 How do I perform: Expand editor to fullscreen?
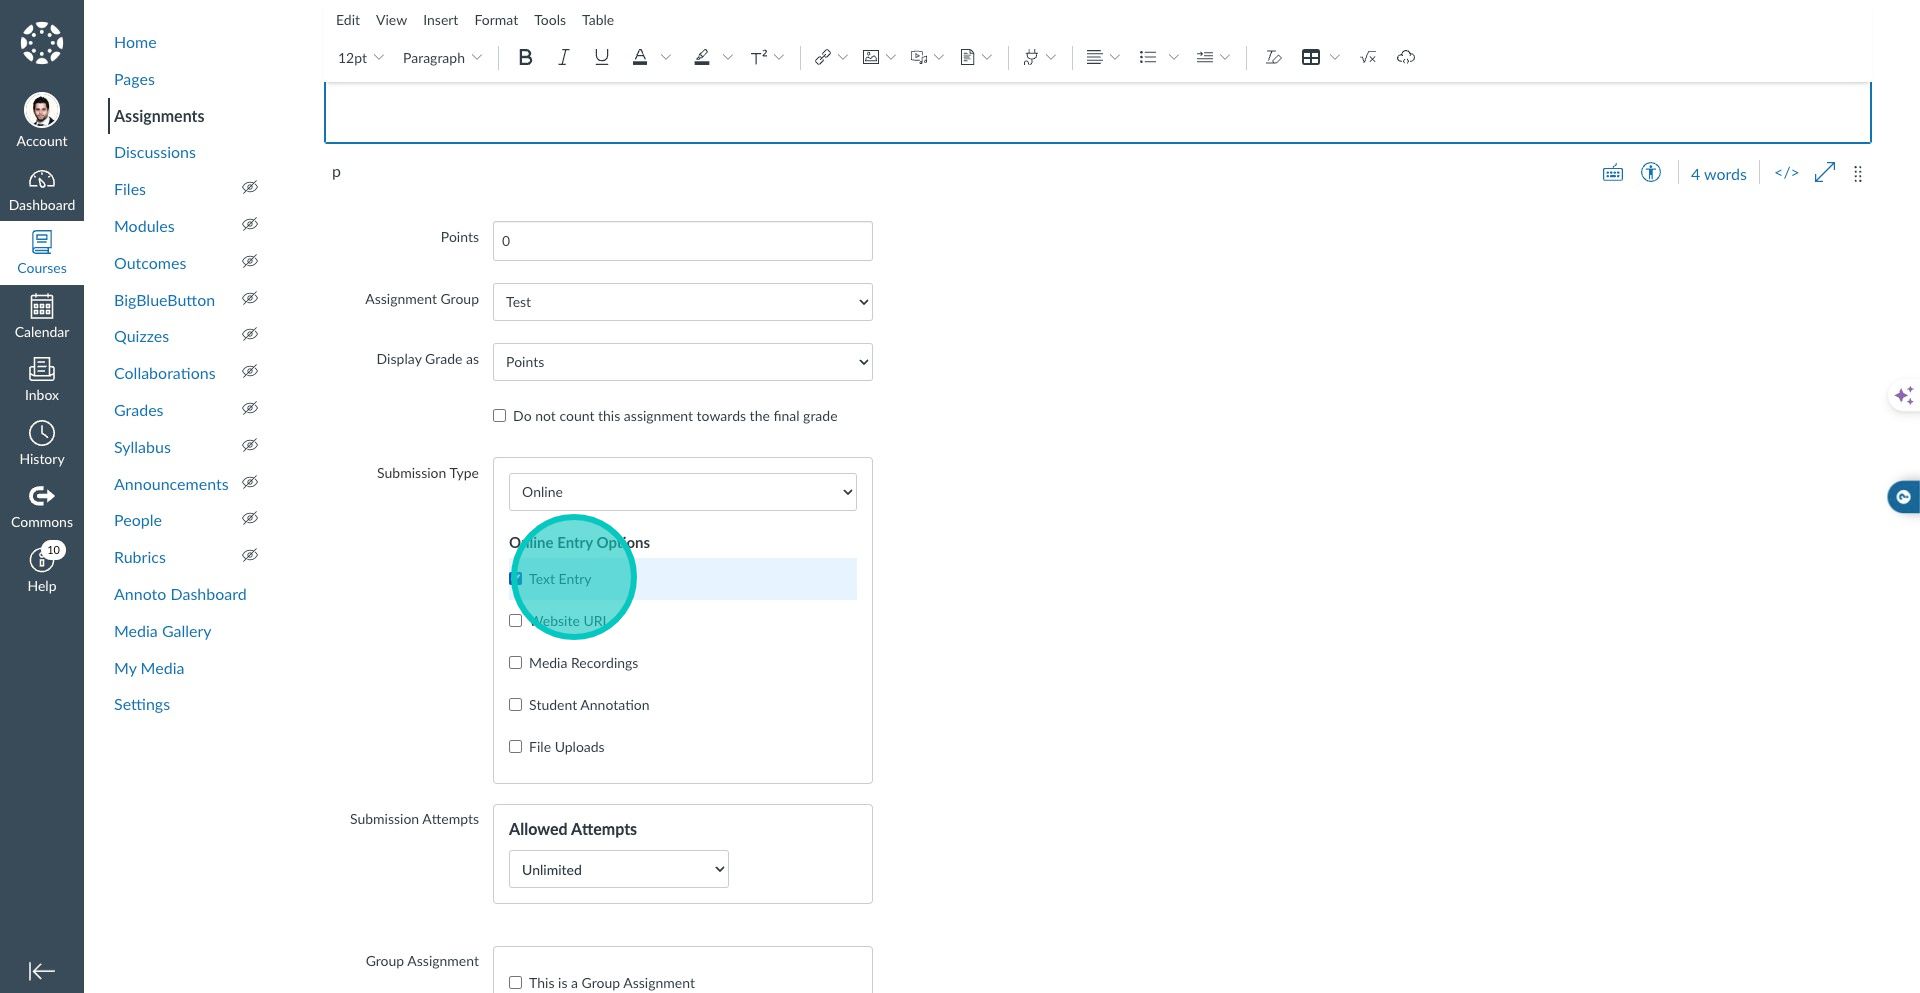coord(1824,173)
